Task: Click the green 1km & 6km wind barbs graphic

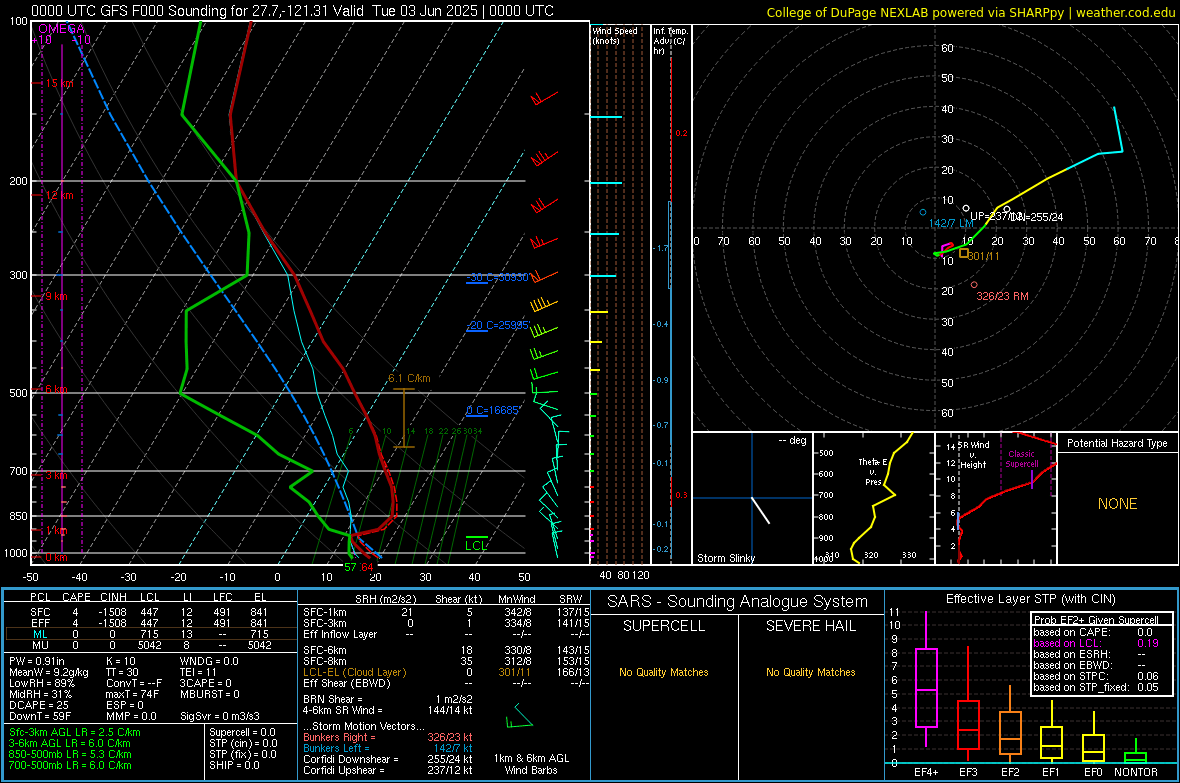Action: click(x=519, y=717)
